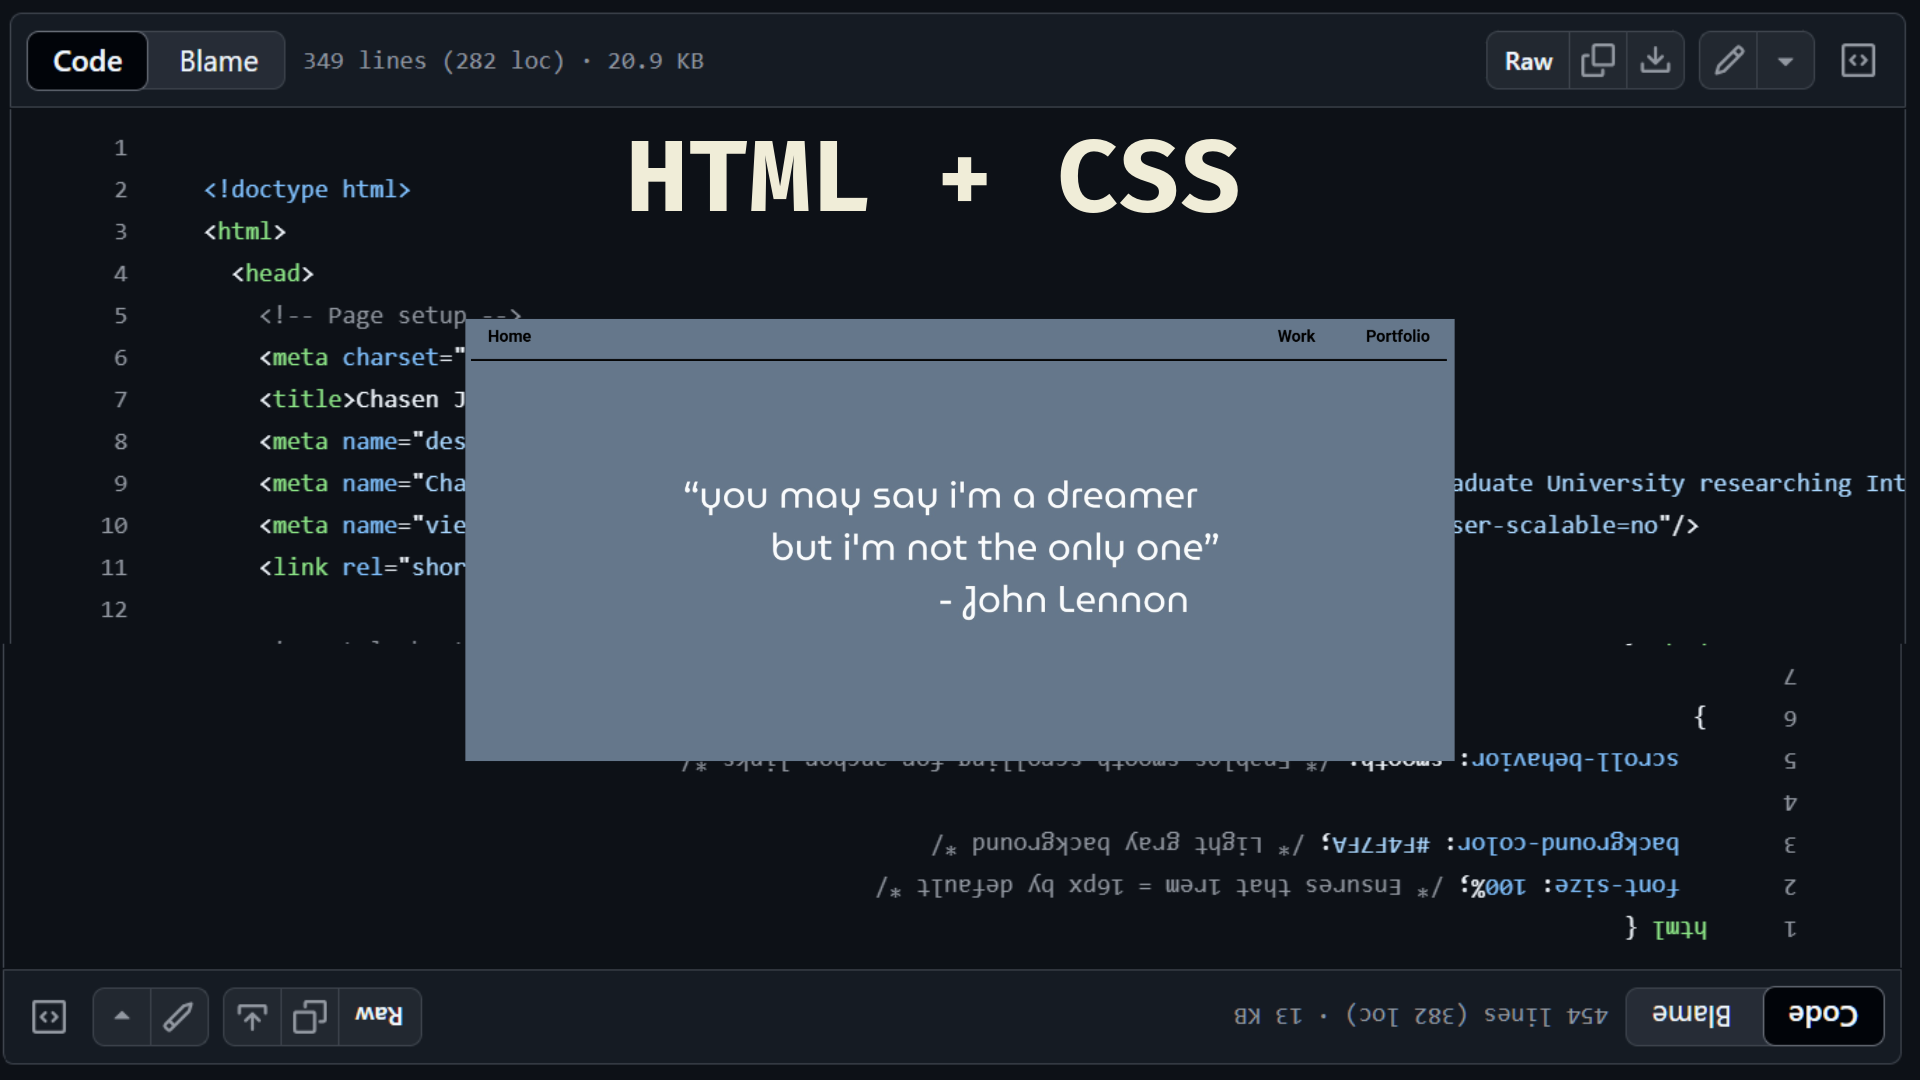Select mirrored Code tab in bottom panel

point(1823,1015)
